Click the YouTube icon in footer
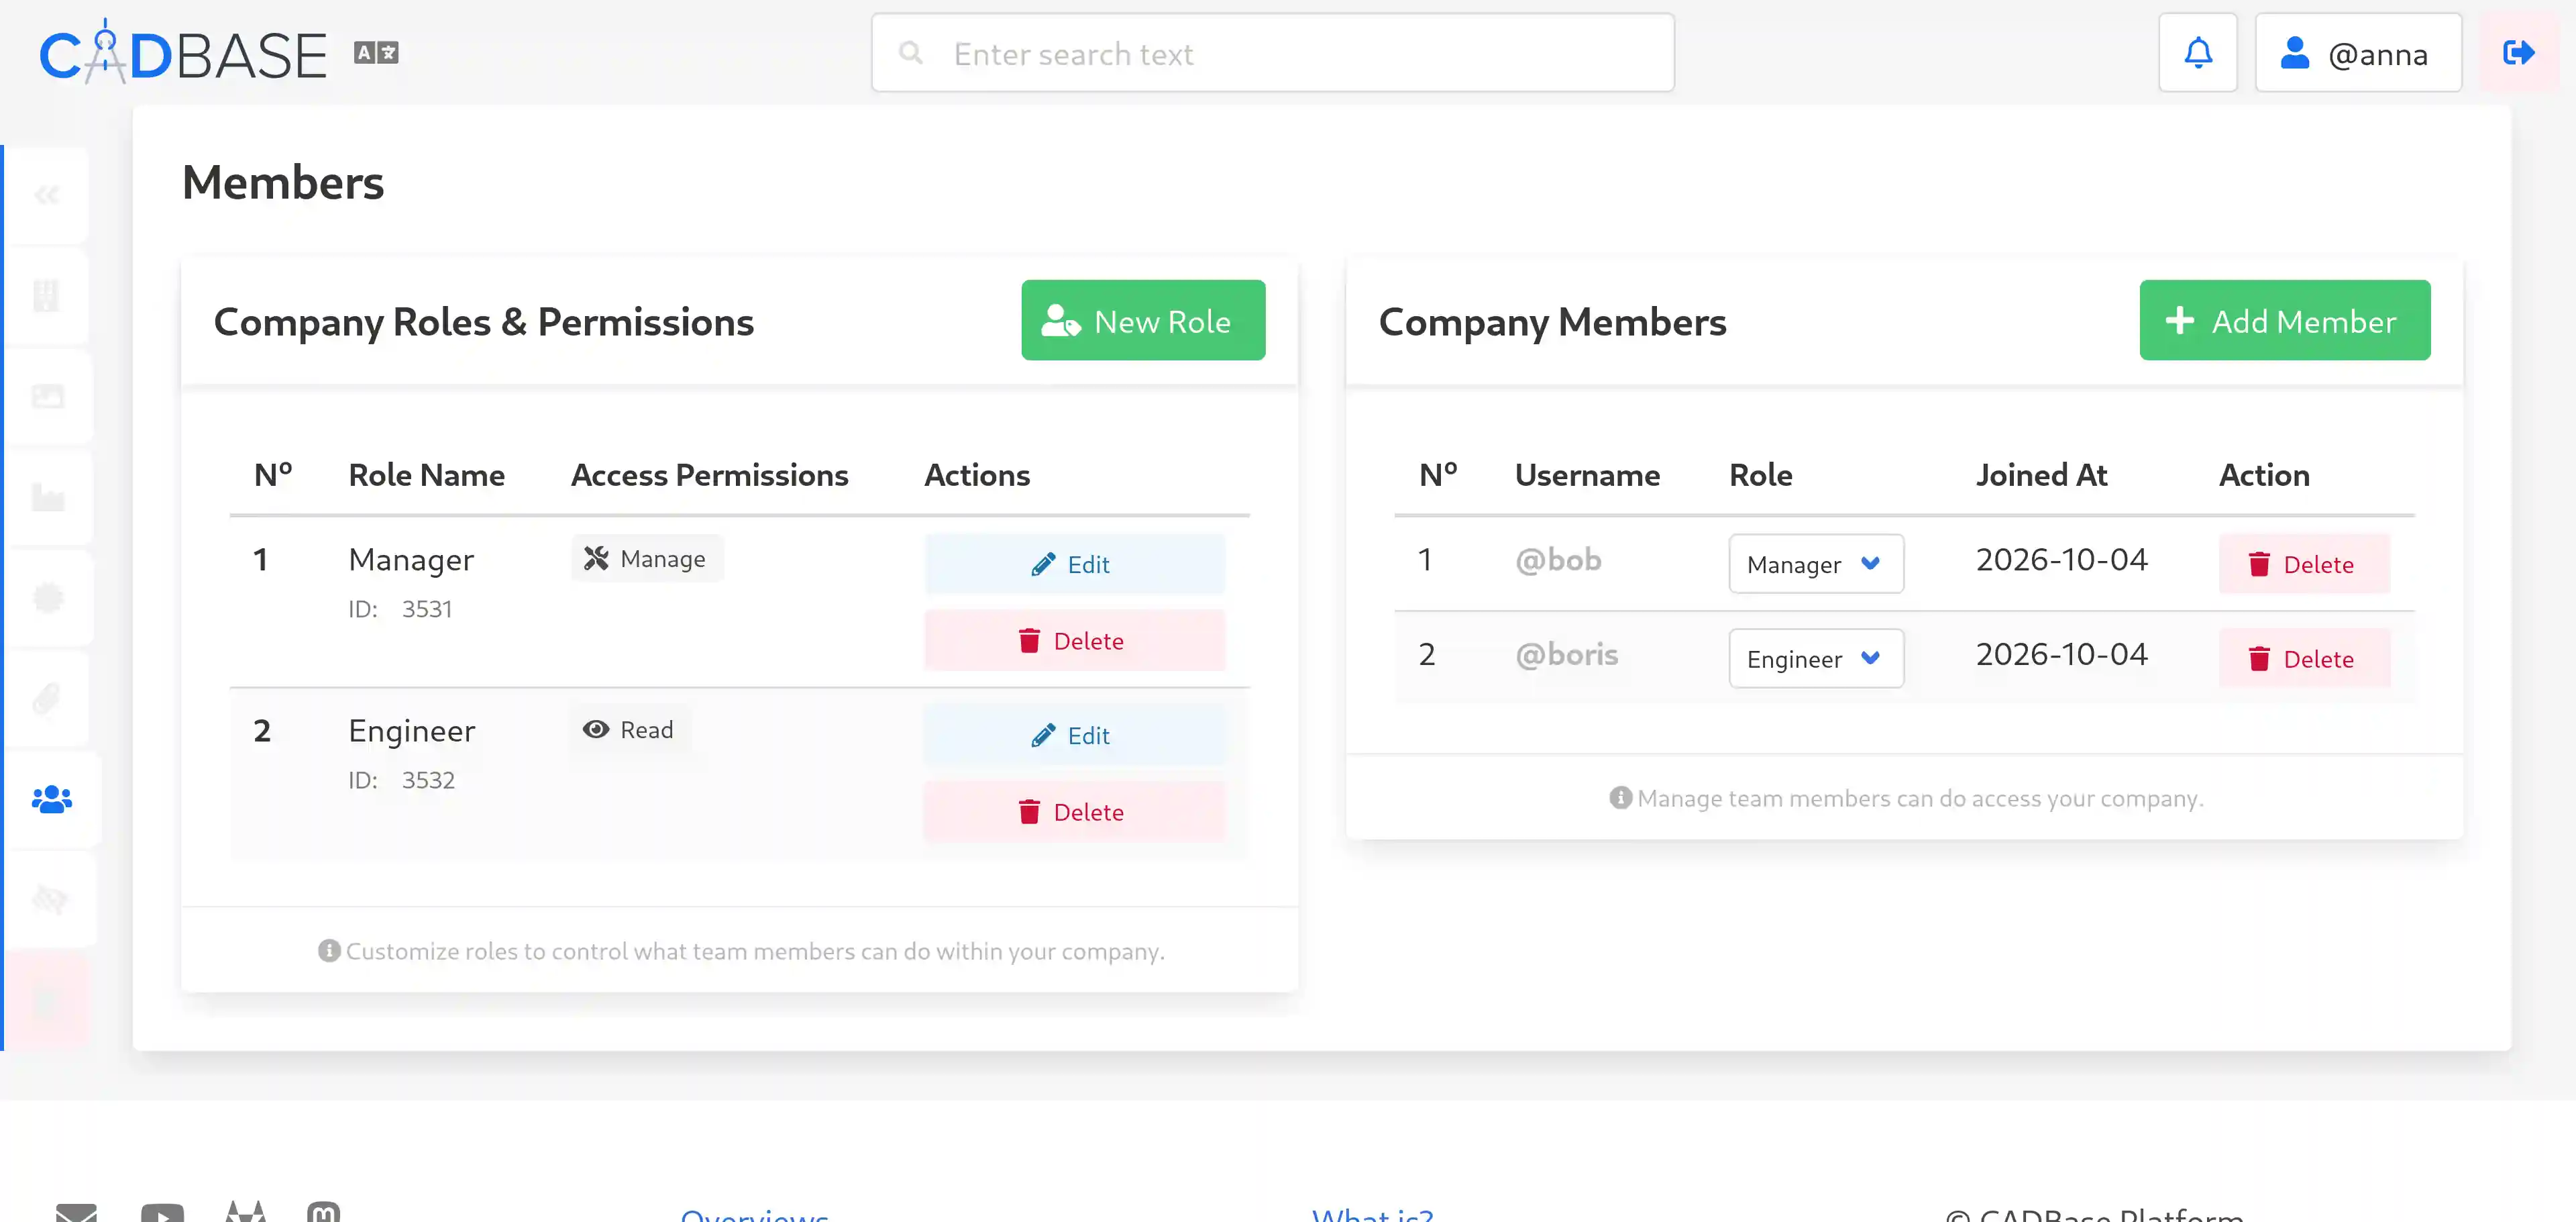The image size is (2576, 1222). (x=162, y=1213)
